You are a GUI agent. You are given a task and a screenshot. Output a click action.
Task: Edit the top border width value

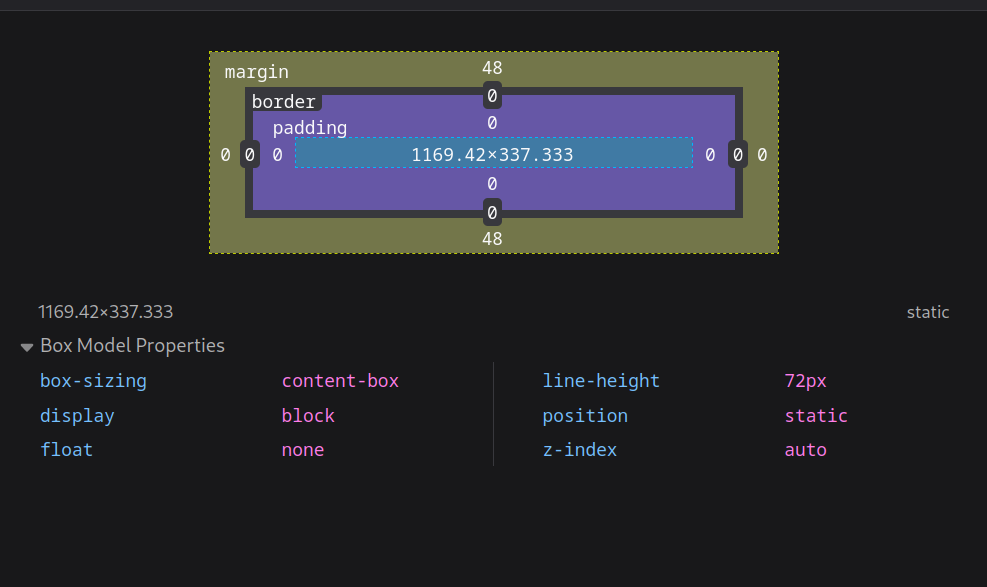492,96
